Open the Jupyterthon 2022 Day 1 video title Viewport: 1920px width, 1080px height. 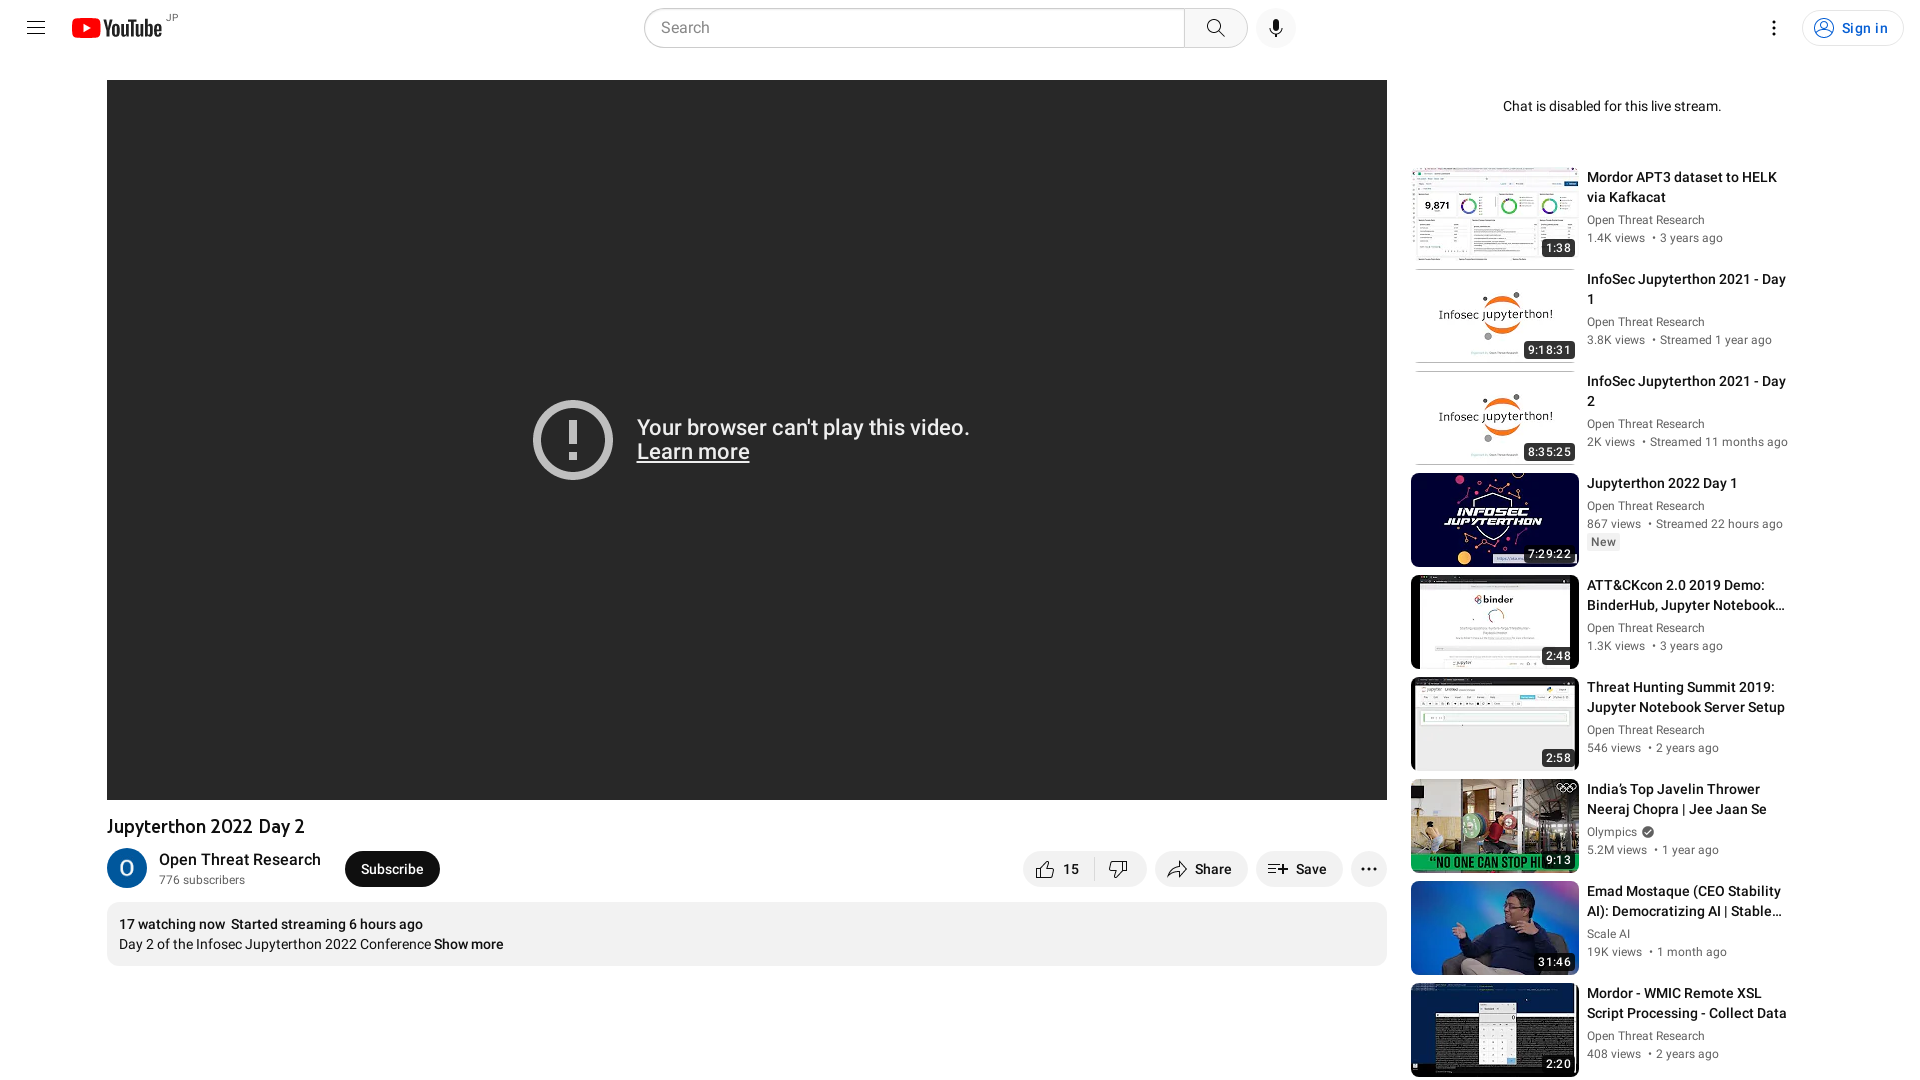tap(1661, 483)
